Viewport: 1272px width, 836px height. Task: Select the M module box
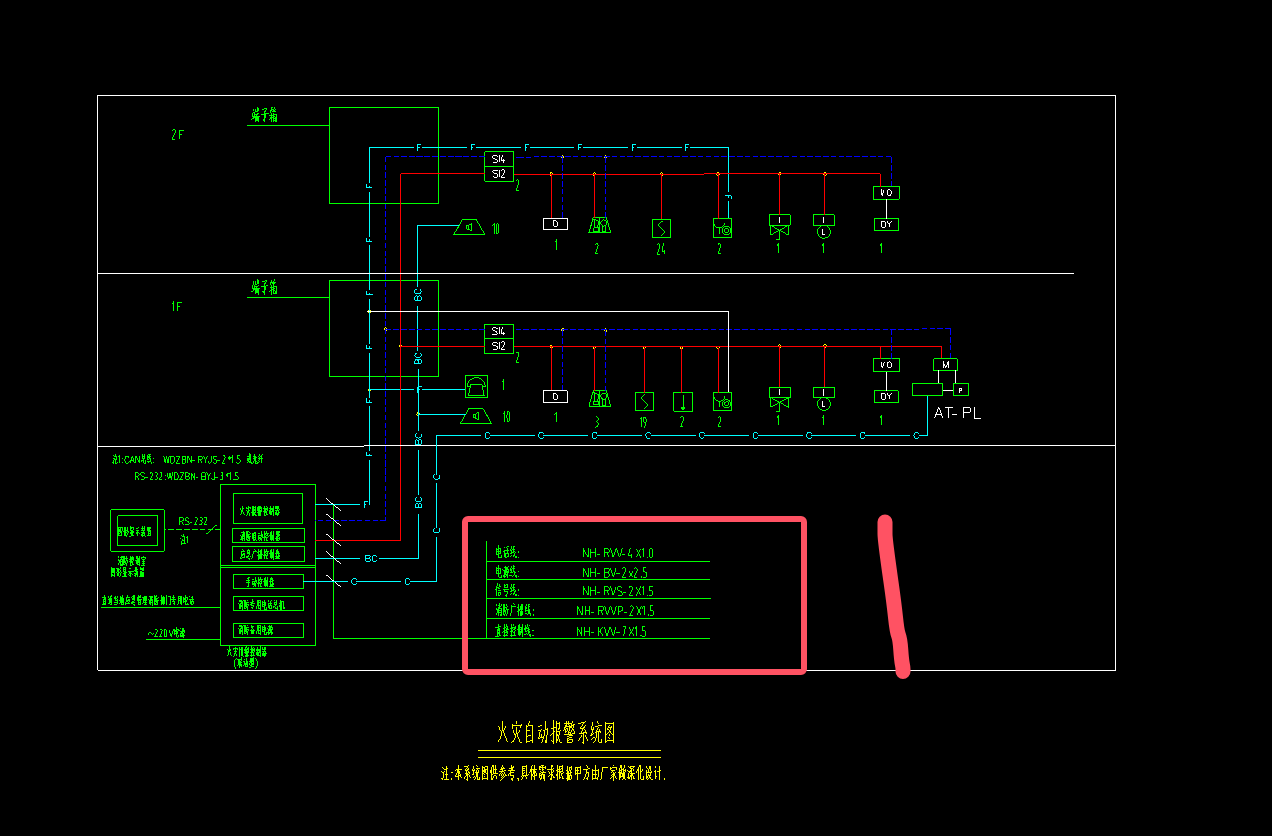(945, 364)
